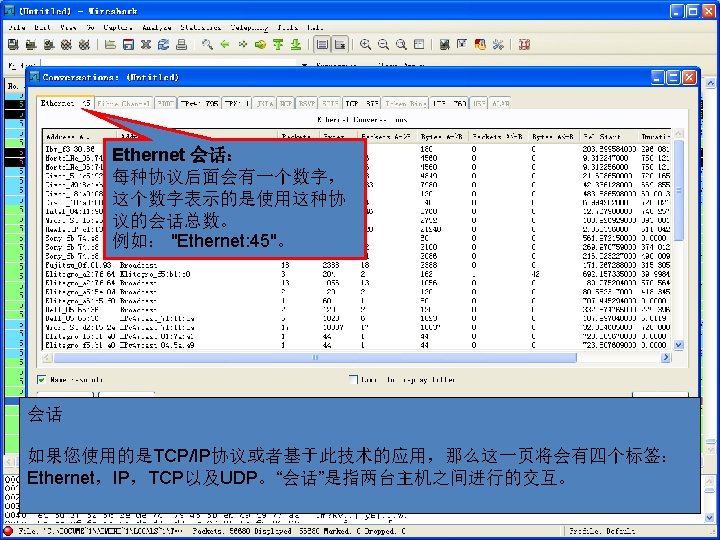Screen dimensions: 720x540
Task: Click the Go to last packet icon
Action: coord(296,45)
